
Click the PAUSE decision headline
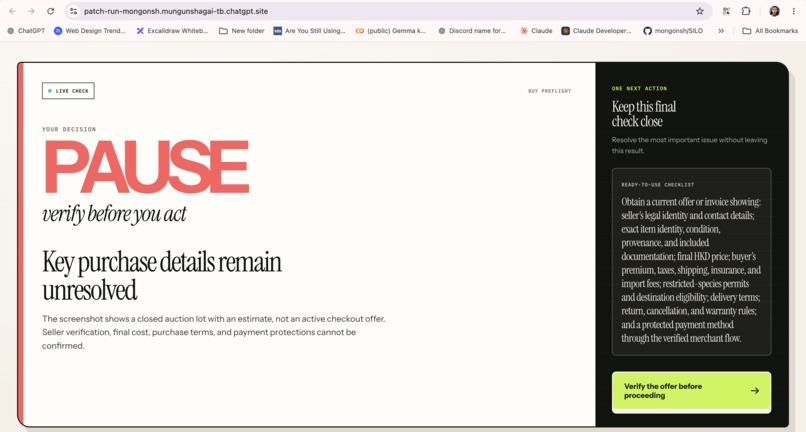coord(146,167)
